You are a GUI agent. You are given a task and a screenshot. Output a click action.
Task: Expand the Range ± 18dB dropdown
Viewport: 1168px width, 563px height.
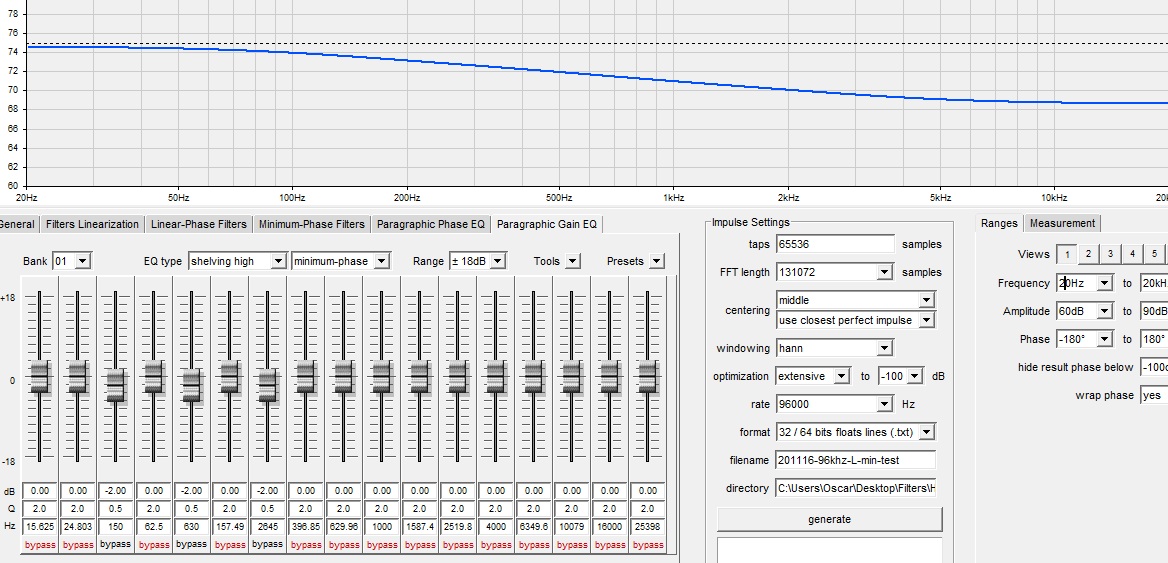pos(496,261)
